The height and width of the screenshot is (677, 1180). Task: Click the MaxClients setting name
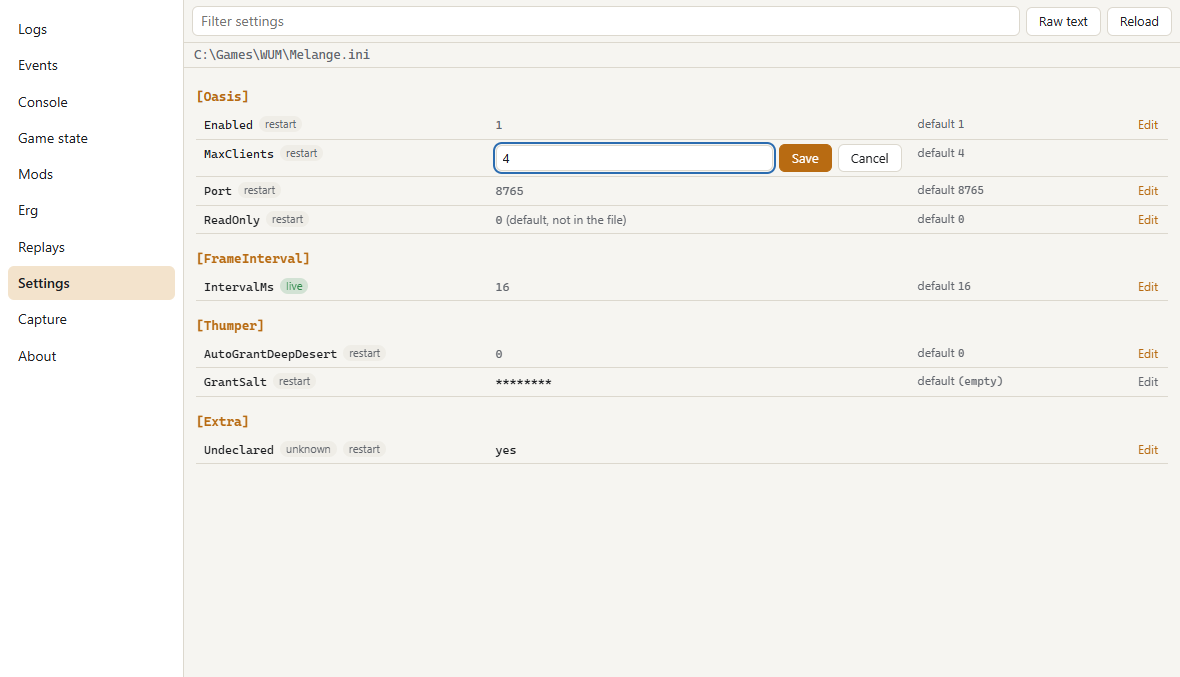(239, 153)
